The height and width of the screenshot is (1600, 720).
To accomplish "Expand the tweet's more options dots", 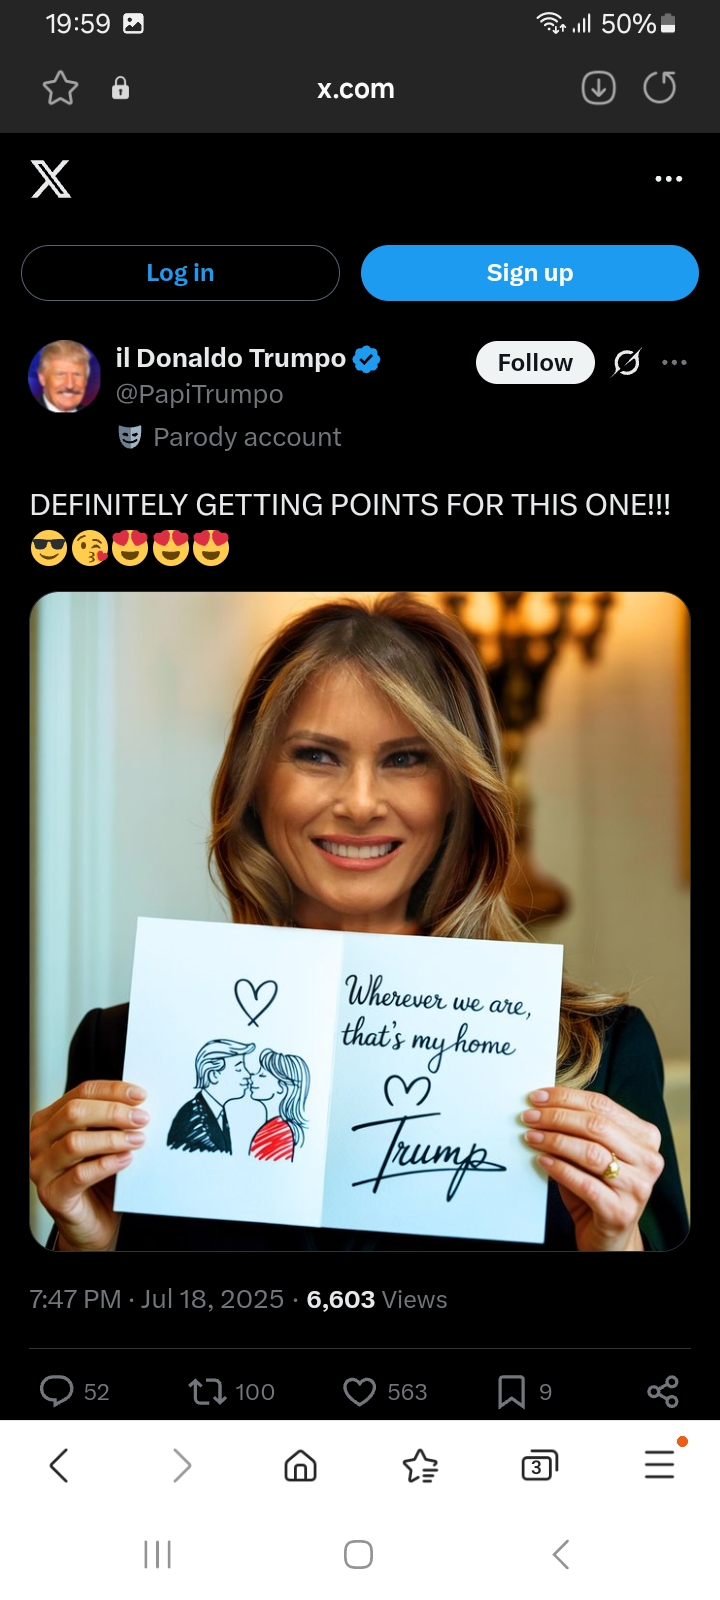I will (674, 362).
